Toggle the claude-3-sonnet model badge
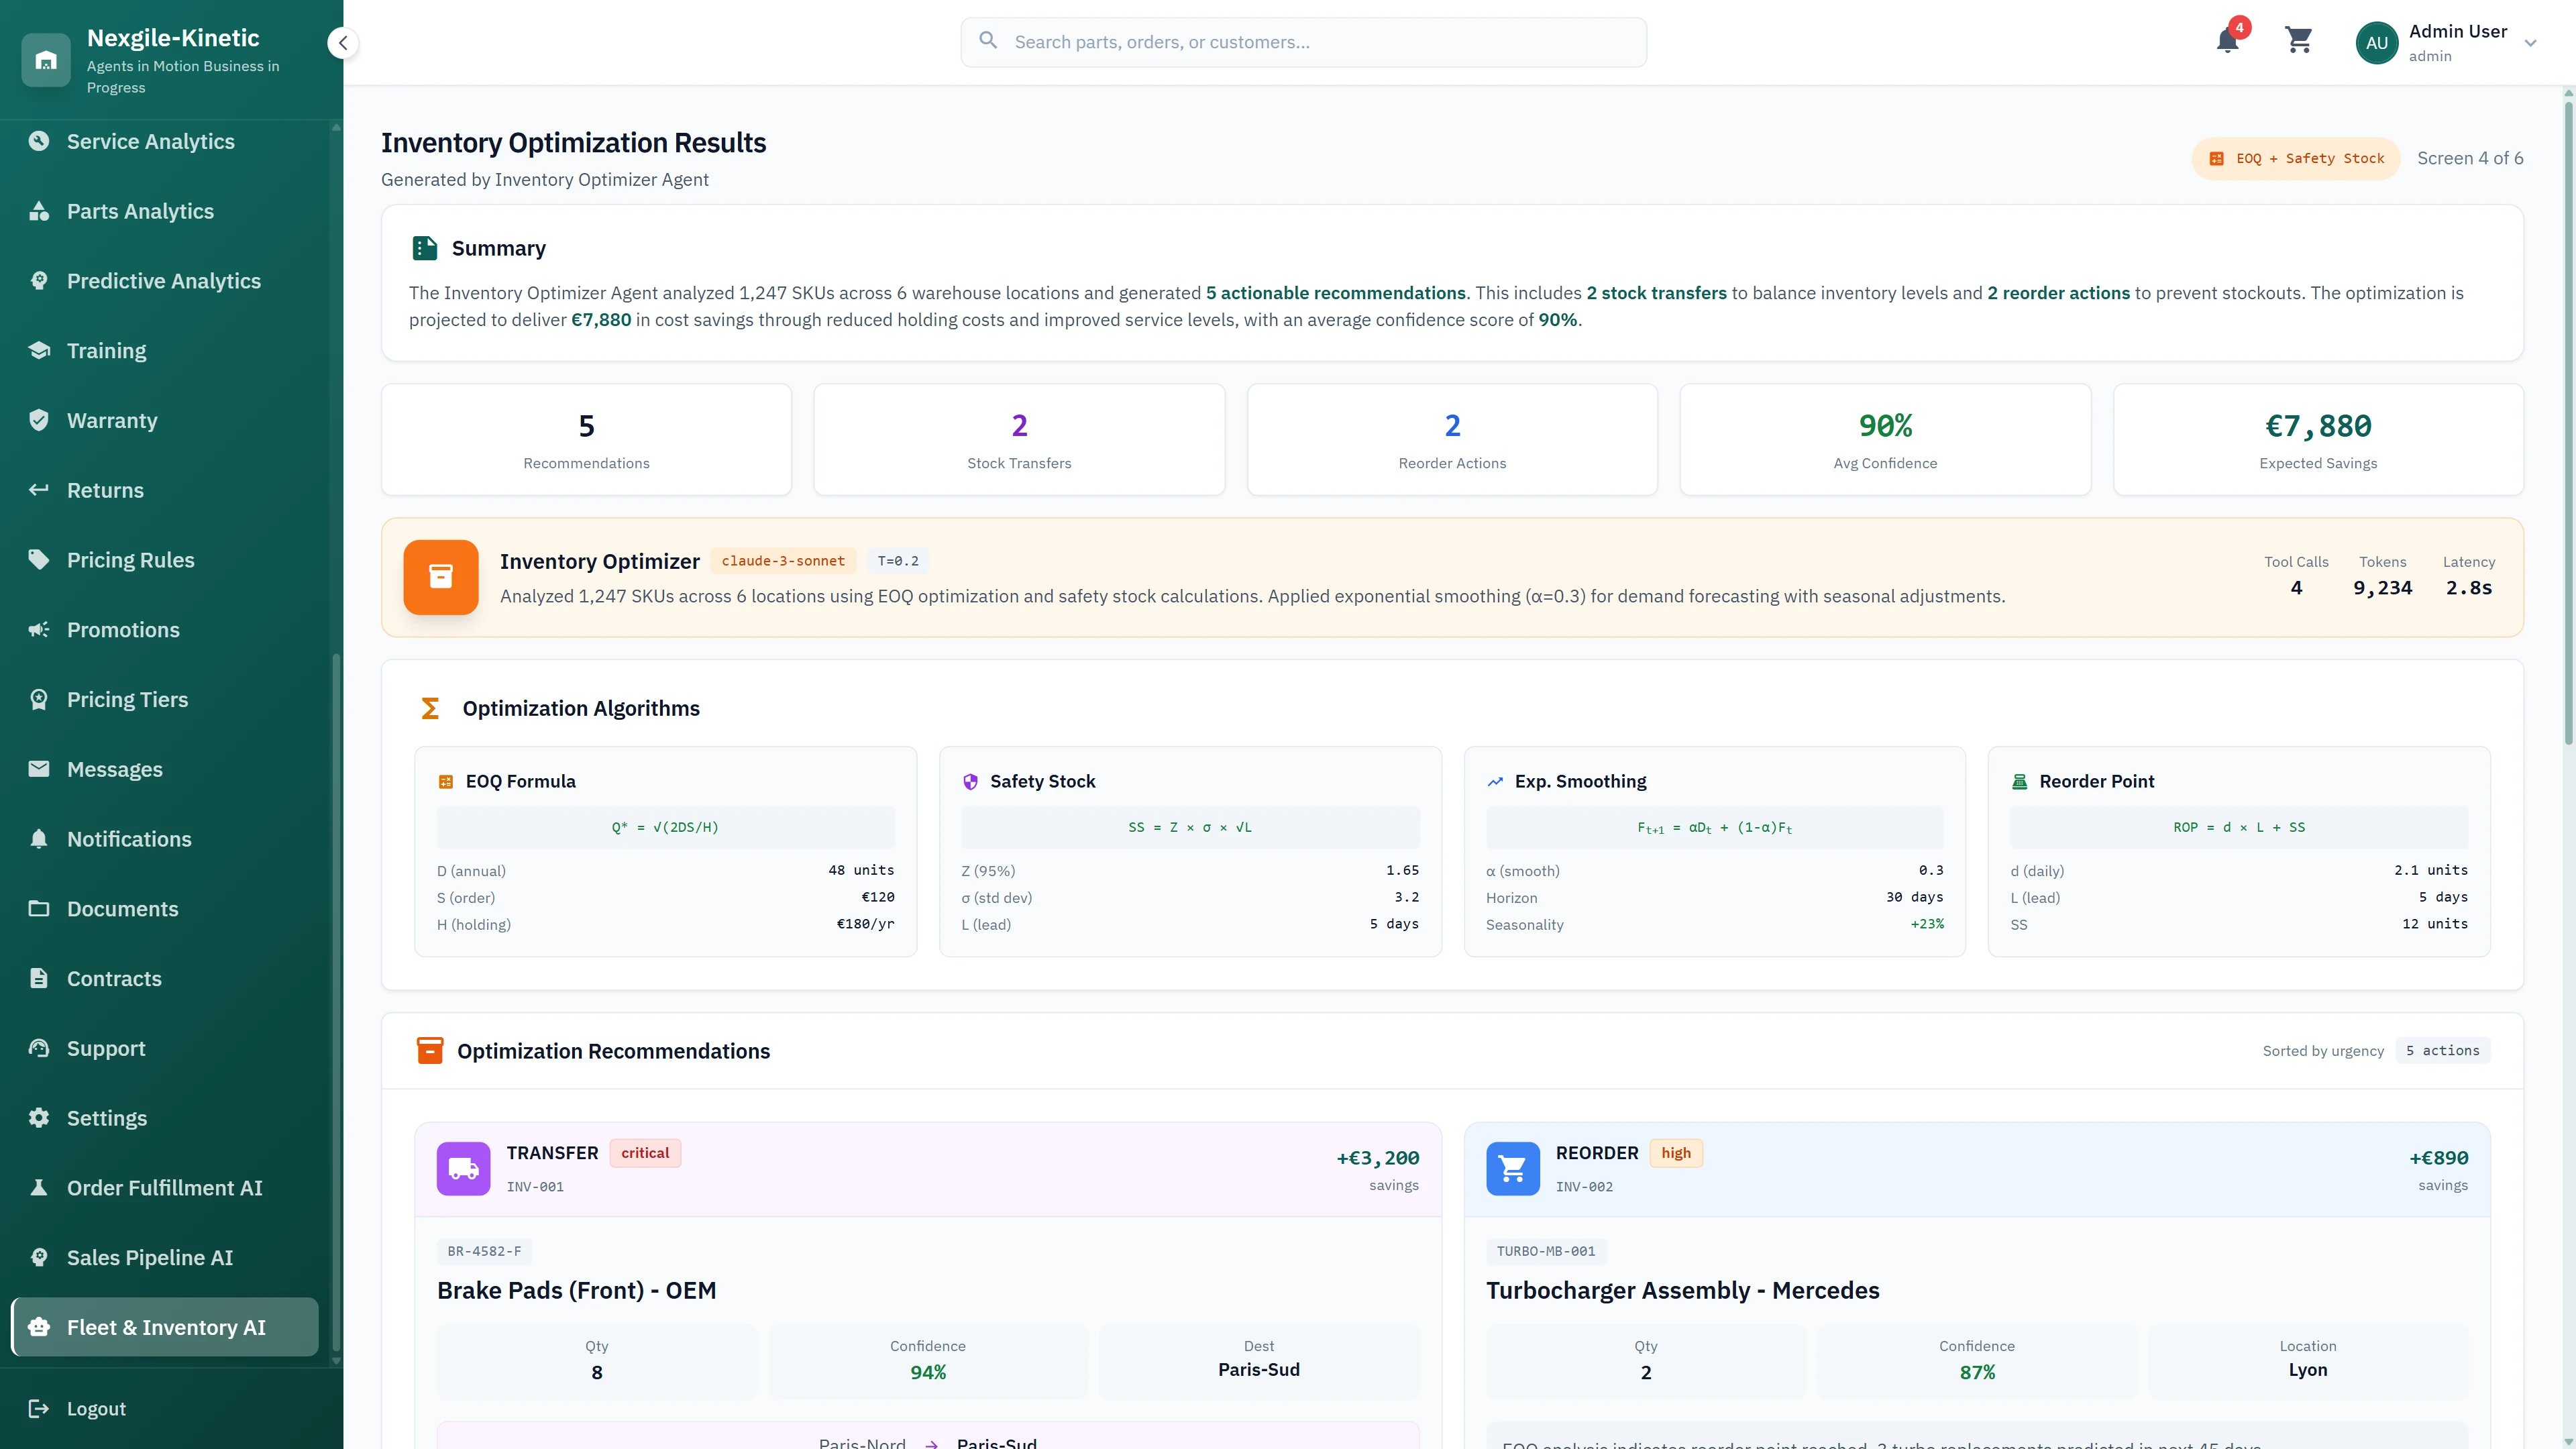 click(783, 561)
